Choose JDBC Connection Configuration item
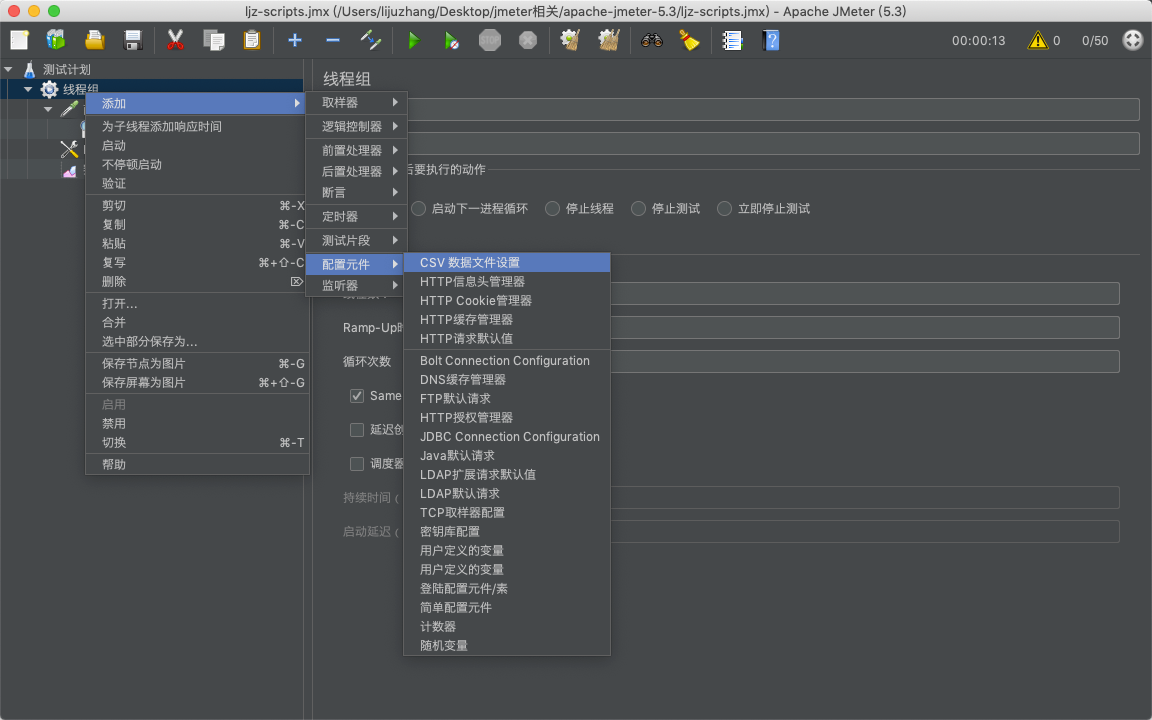 (x=507, y=436)
